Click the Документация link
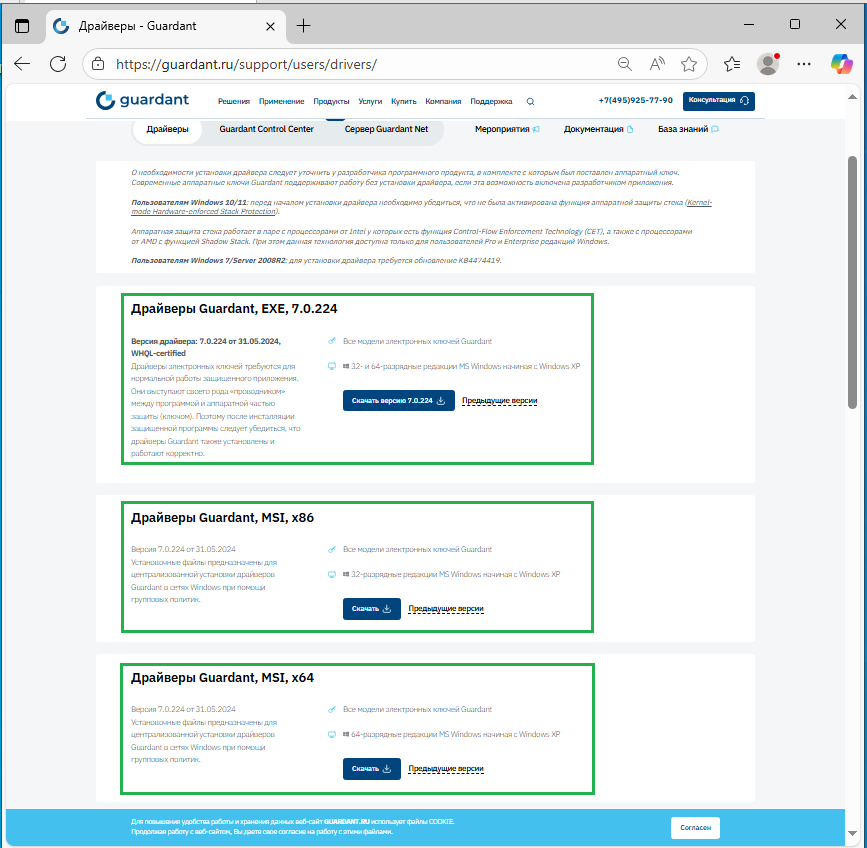Viewport: 867px width, 848px height. point(593,129)
